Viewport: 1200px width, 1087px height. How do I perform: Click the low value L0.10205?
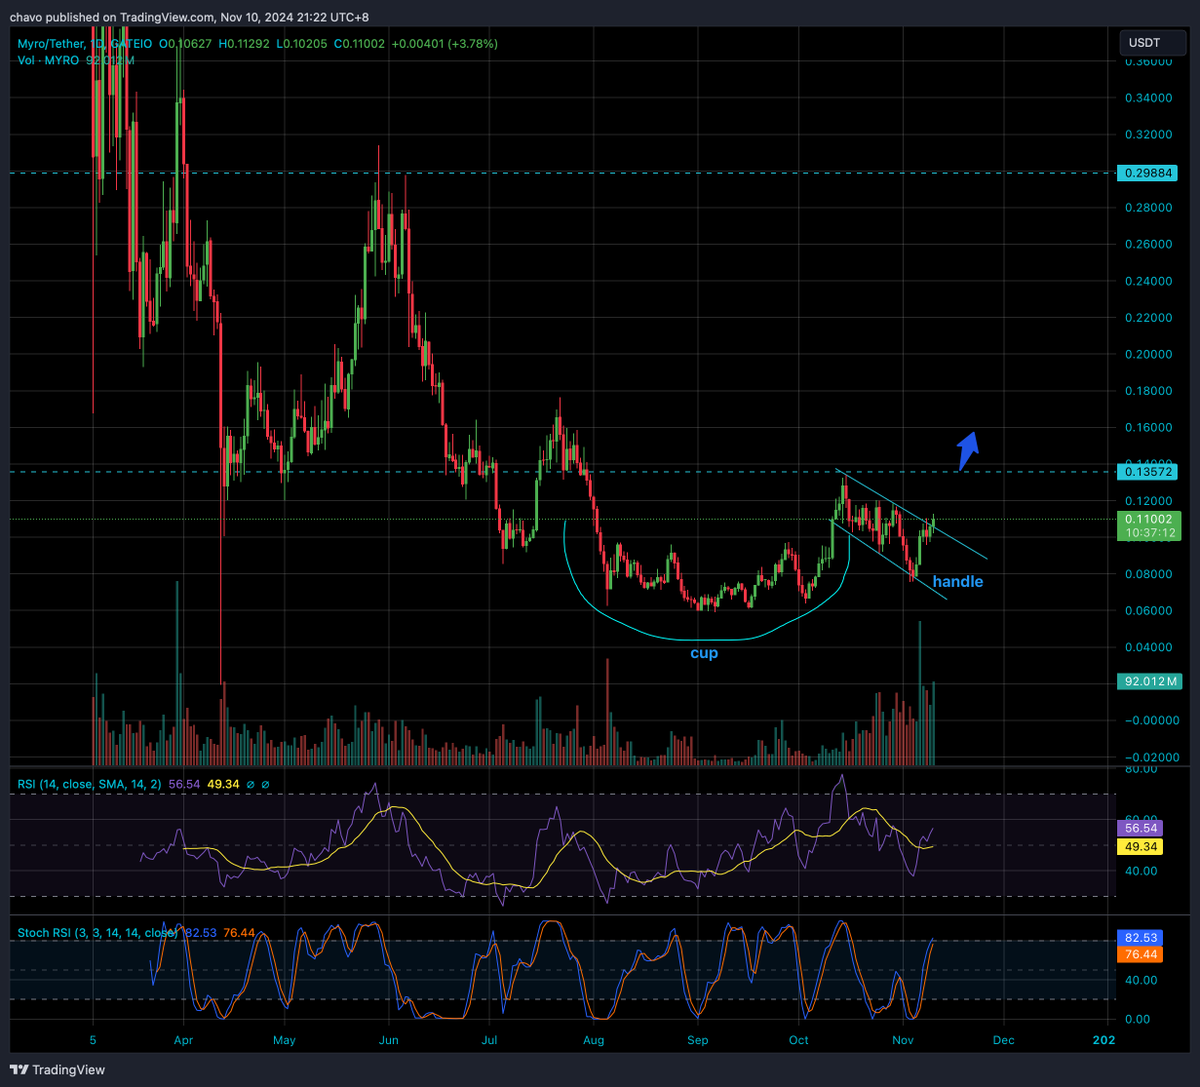pos(303,44)
